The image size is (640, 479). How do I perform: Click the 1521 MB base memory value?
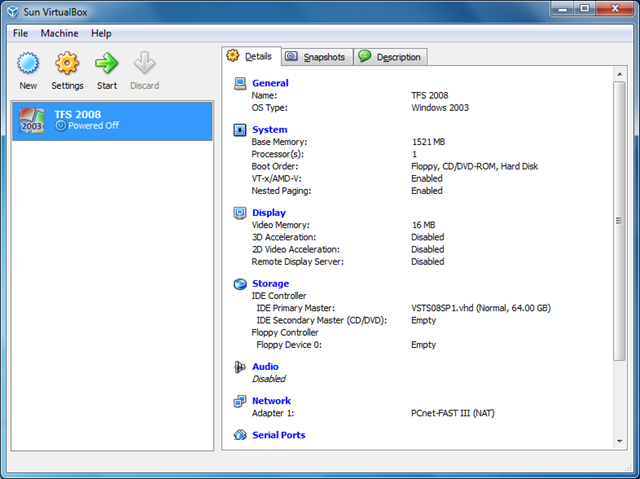tap(428, 142)
